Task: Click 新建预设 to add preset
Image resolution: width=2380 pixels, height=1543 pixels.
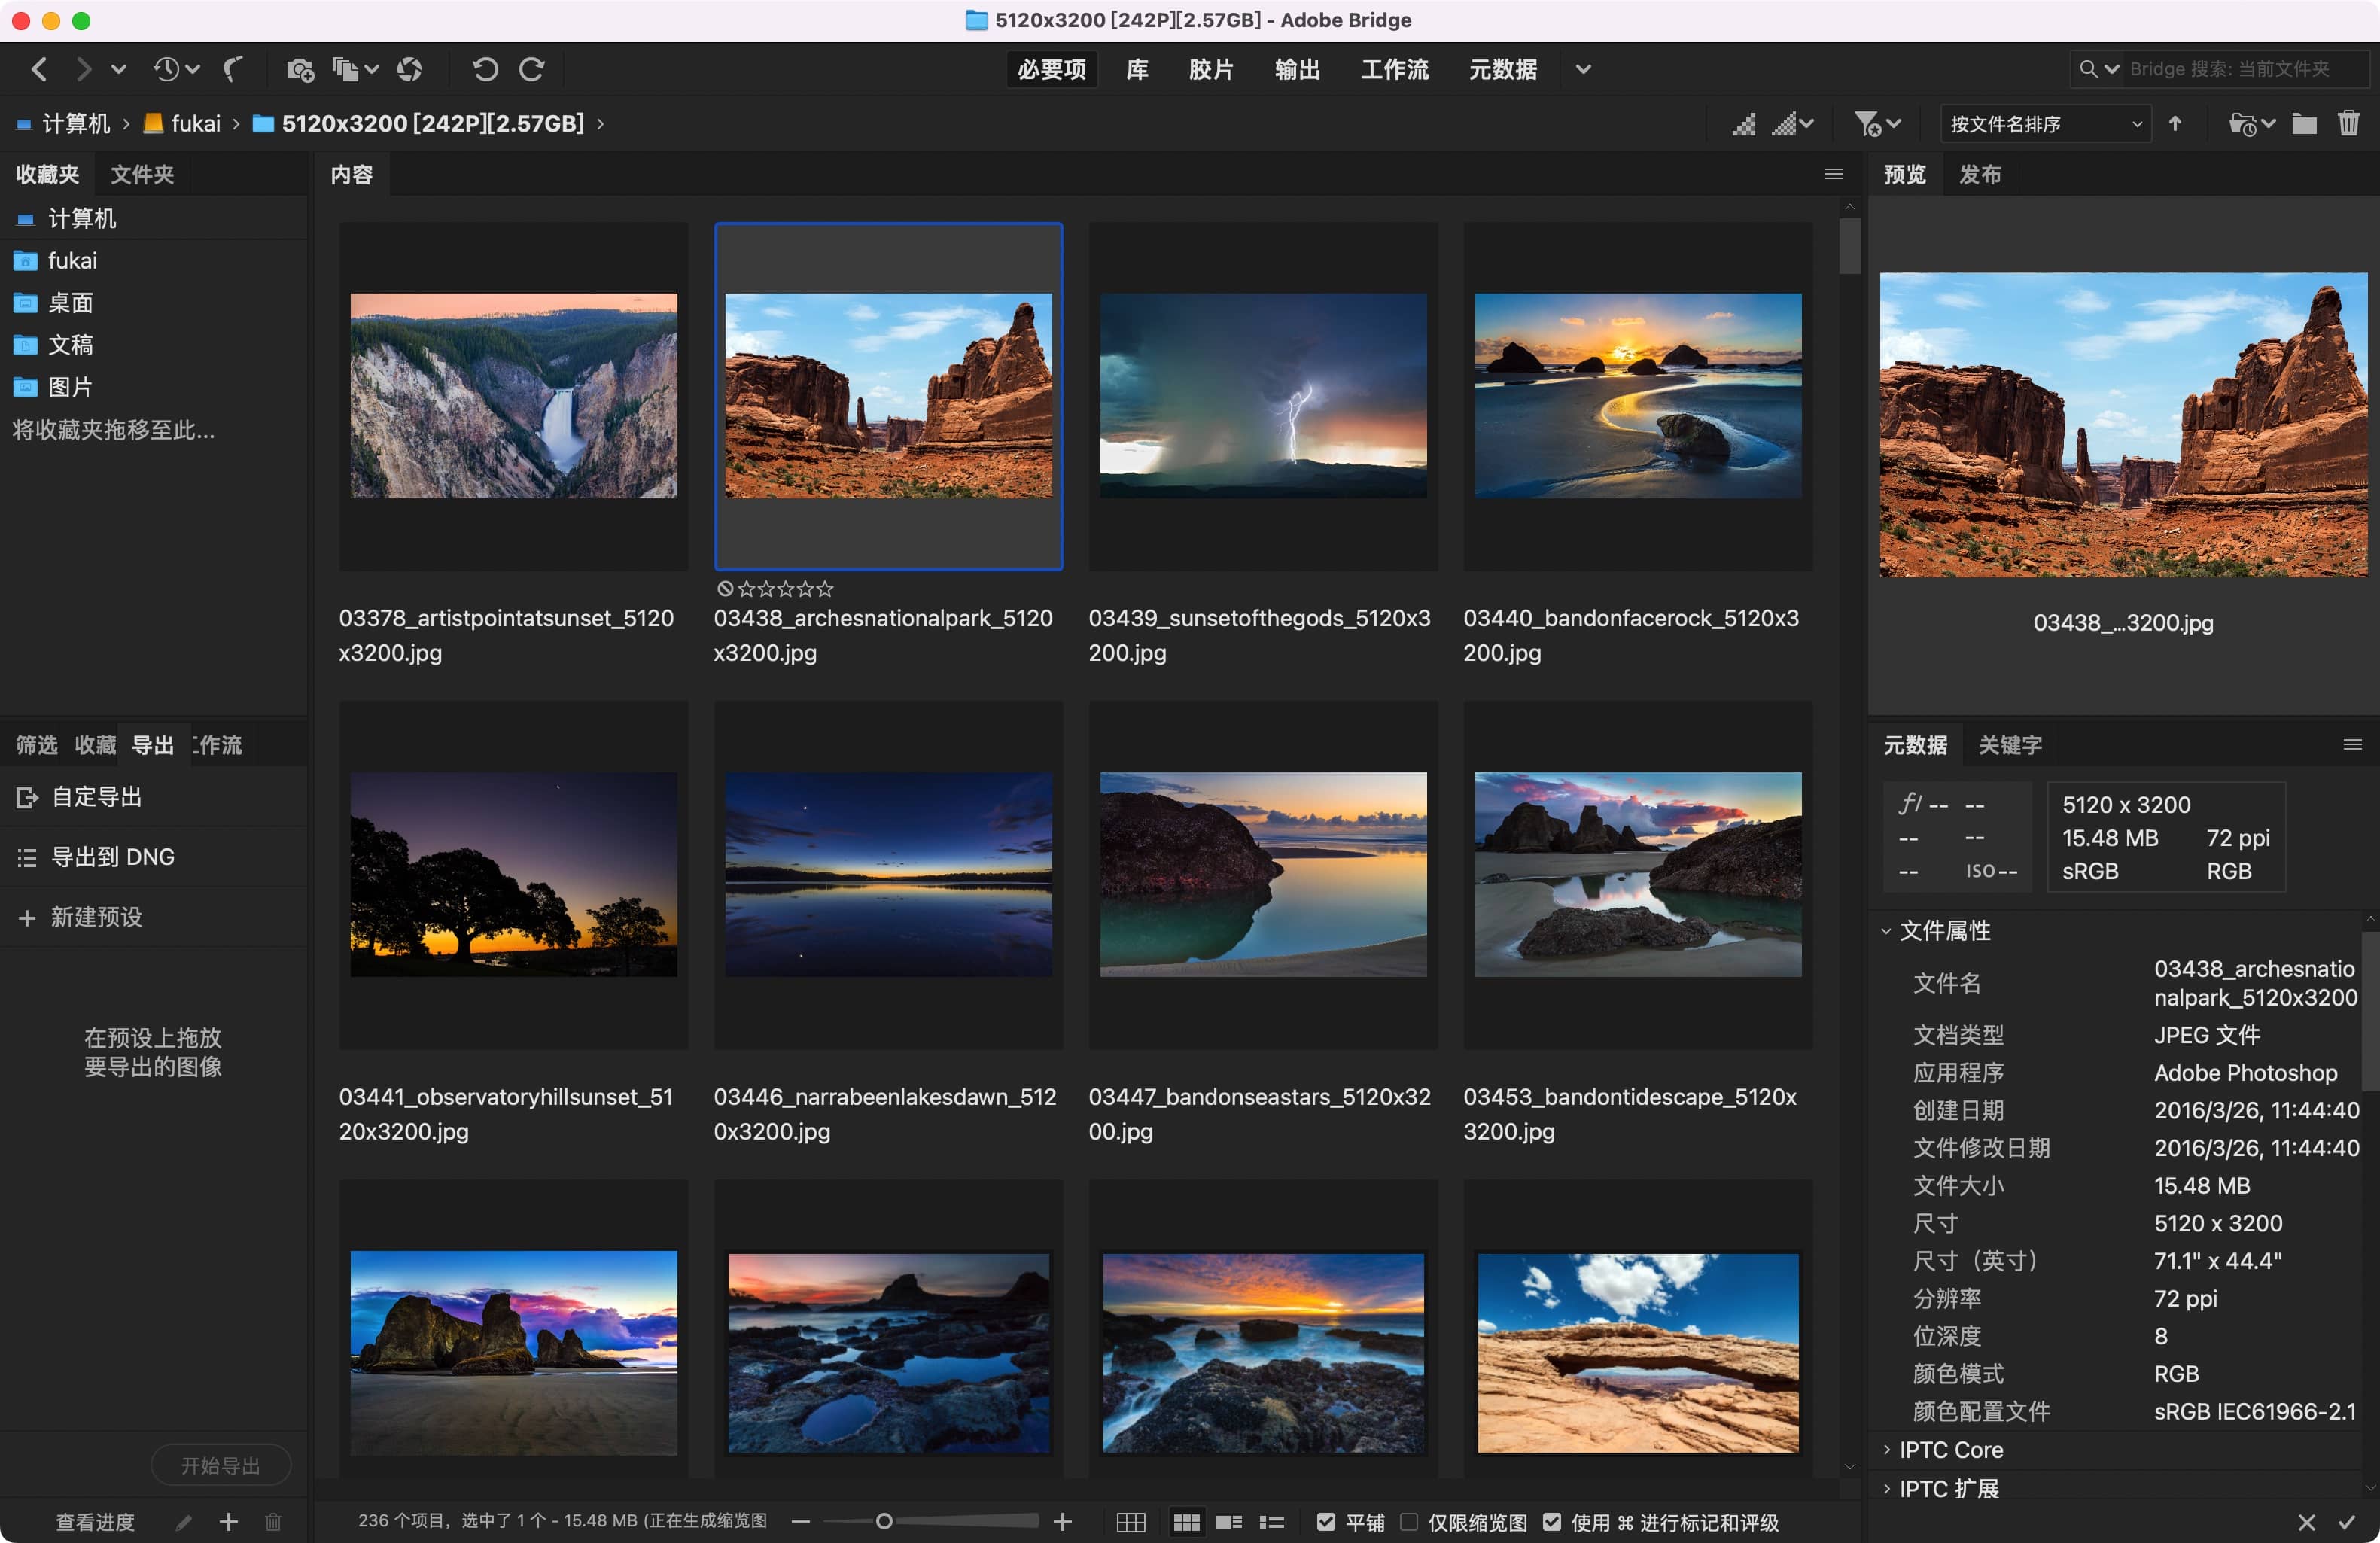Action: click(96, 917)
